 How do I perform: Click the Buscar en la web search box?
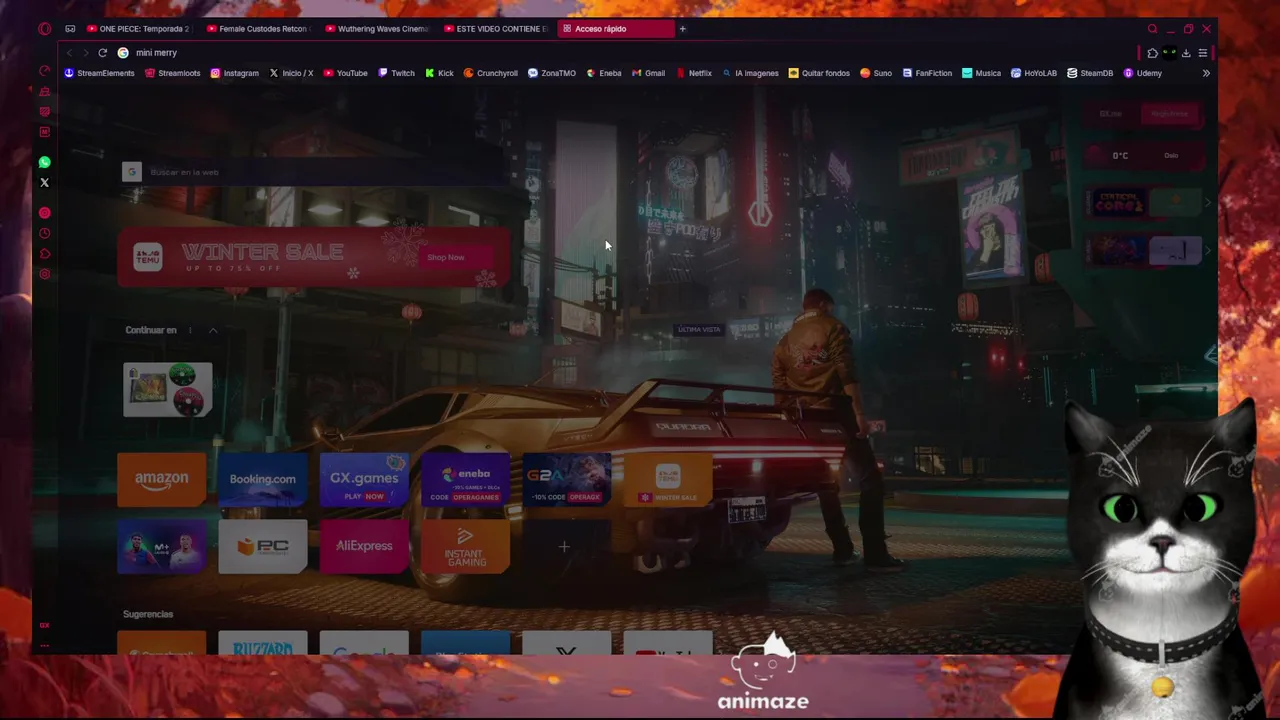pyautogui.click(x=315, y=172)
